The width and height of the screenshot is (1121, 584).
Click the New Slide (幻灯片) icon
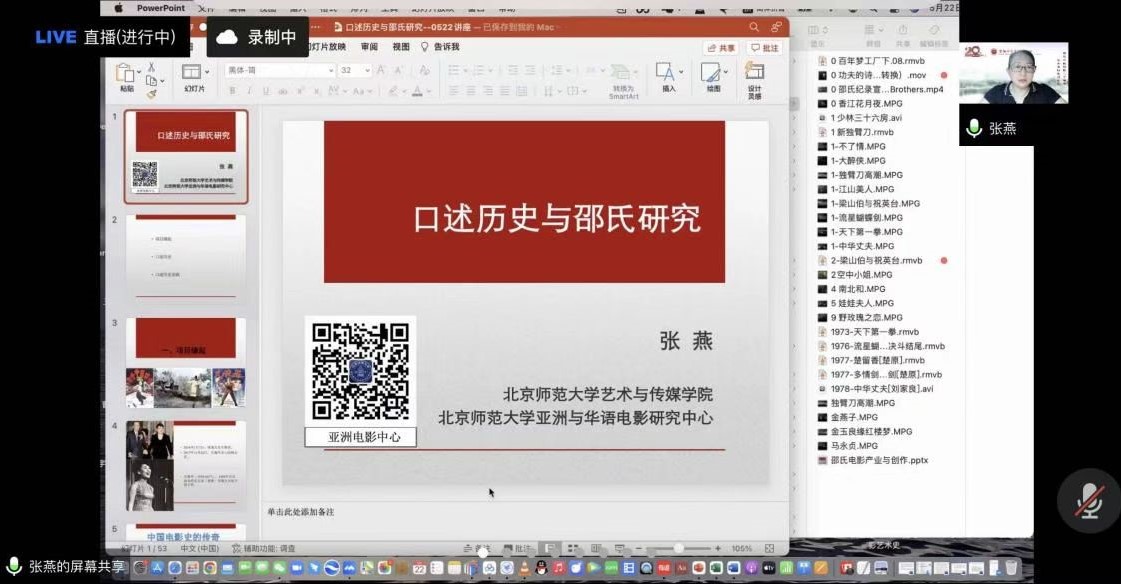[x=192, y=74]
